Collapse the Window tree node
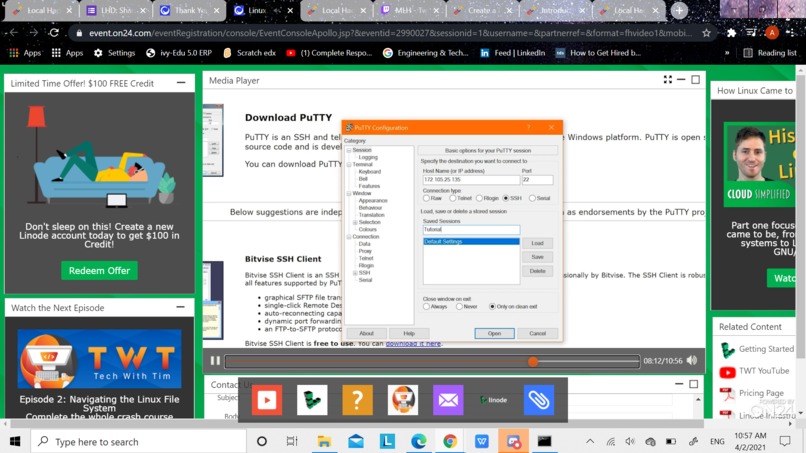The height and width of the screenshot is (453, 806). pos(349,193)
